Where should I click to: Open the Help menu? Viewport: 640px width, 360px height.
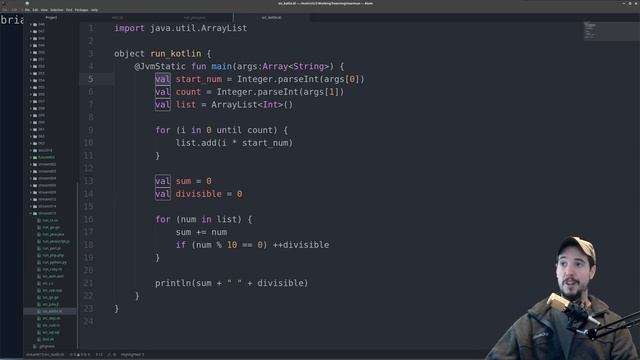(x=94, y=10)
